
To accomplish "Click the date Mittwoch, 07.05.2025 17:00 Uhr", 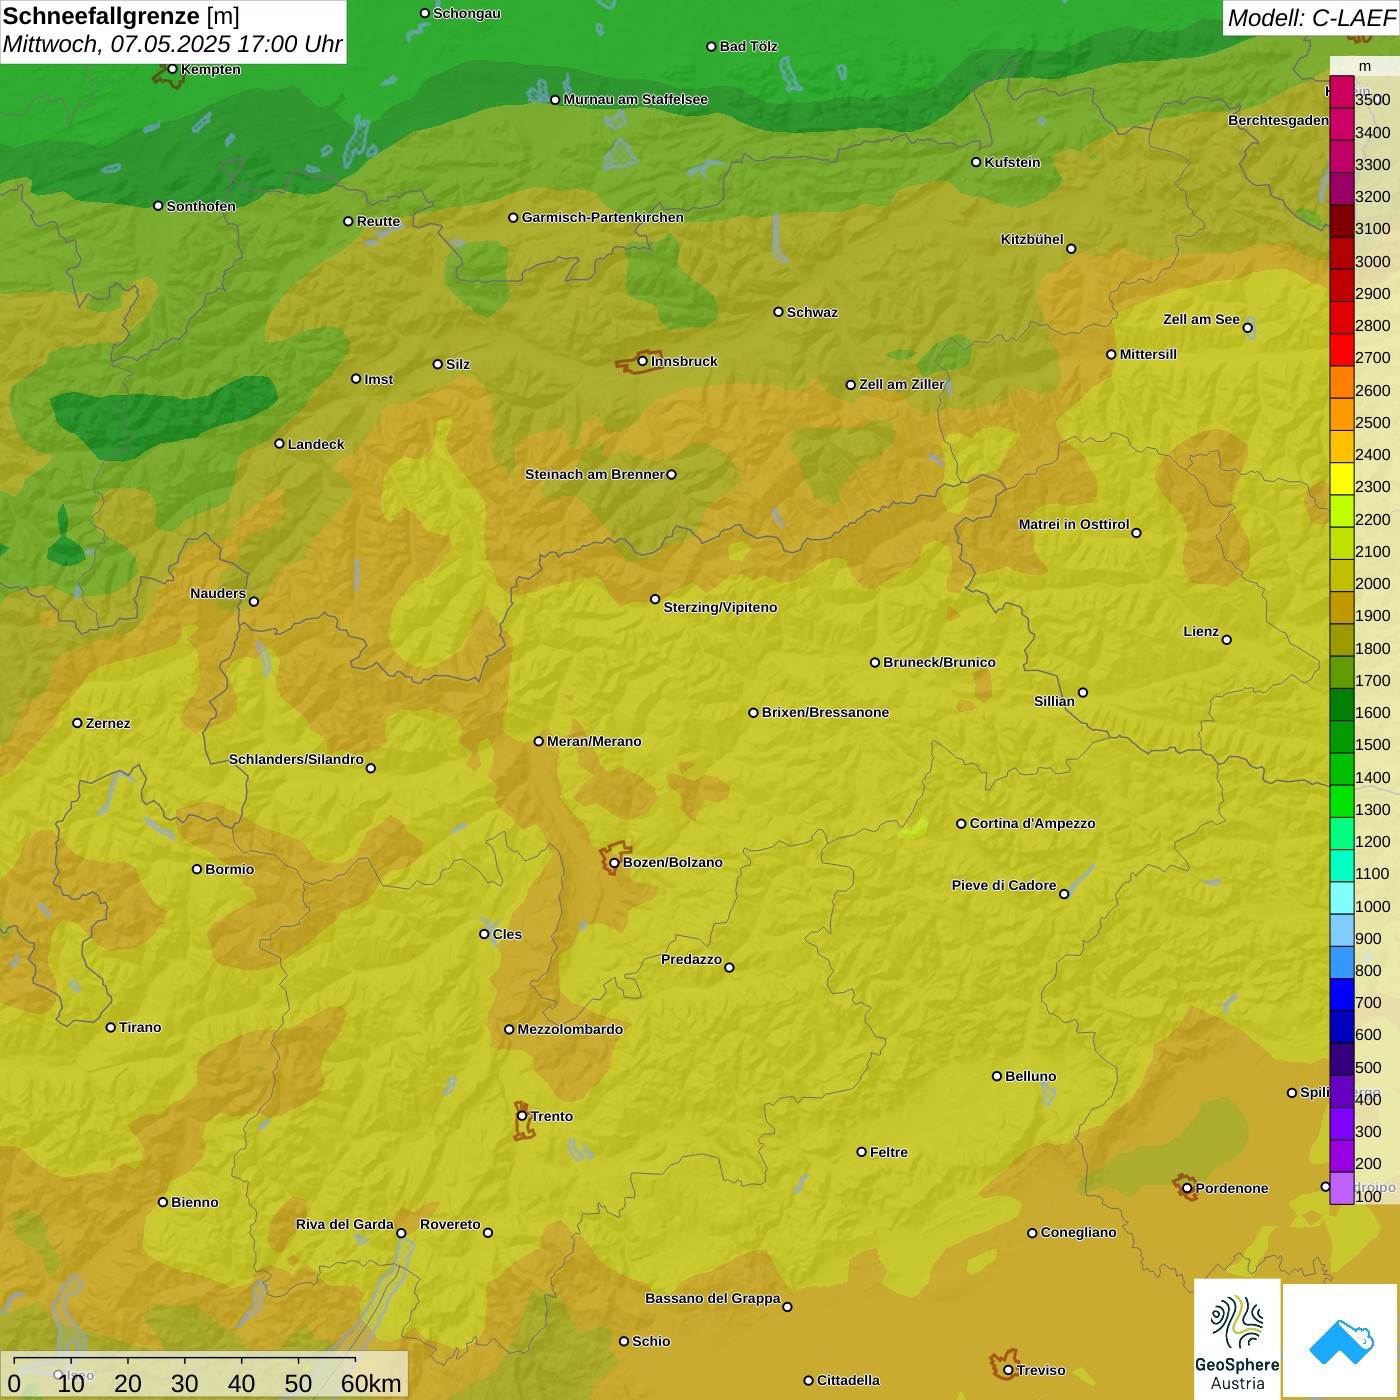I will 172,45.
